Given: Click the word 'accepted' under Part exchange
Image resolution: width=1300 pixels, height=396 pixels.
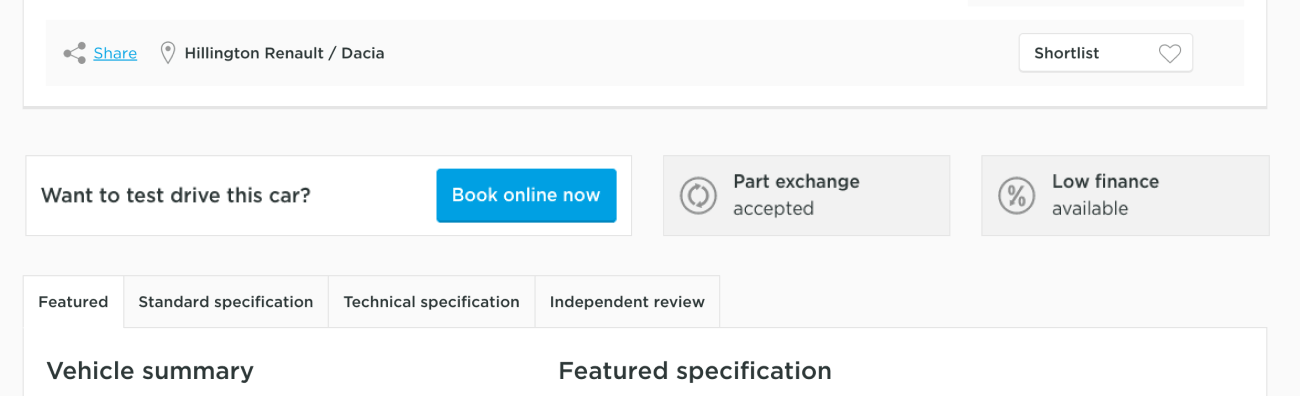Looking at the screenshot, I should coord(773,209).
